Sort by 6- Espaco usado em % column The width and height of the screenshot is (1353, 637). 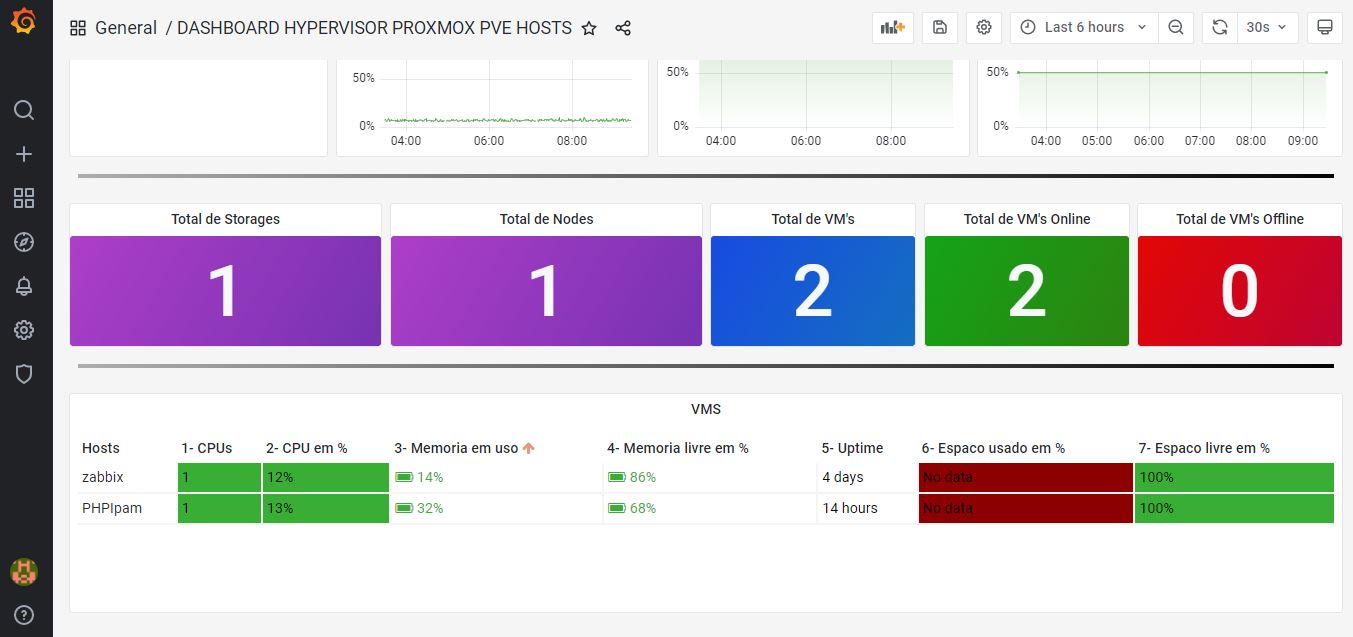(x=993, y=448)
